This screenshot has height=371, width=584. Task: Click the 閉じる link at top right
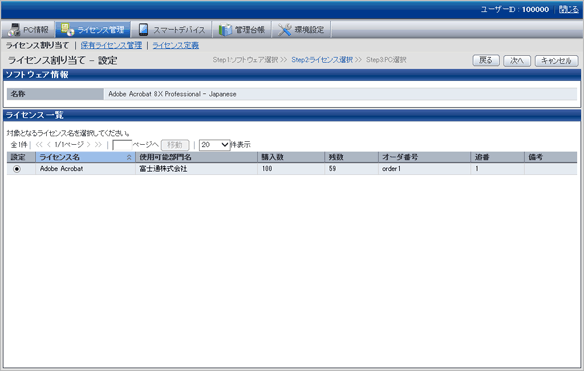point(569,9)
